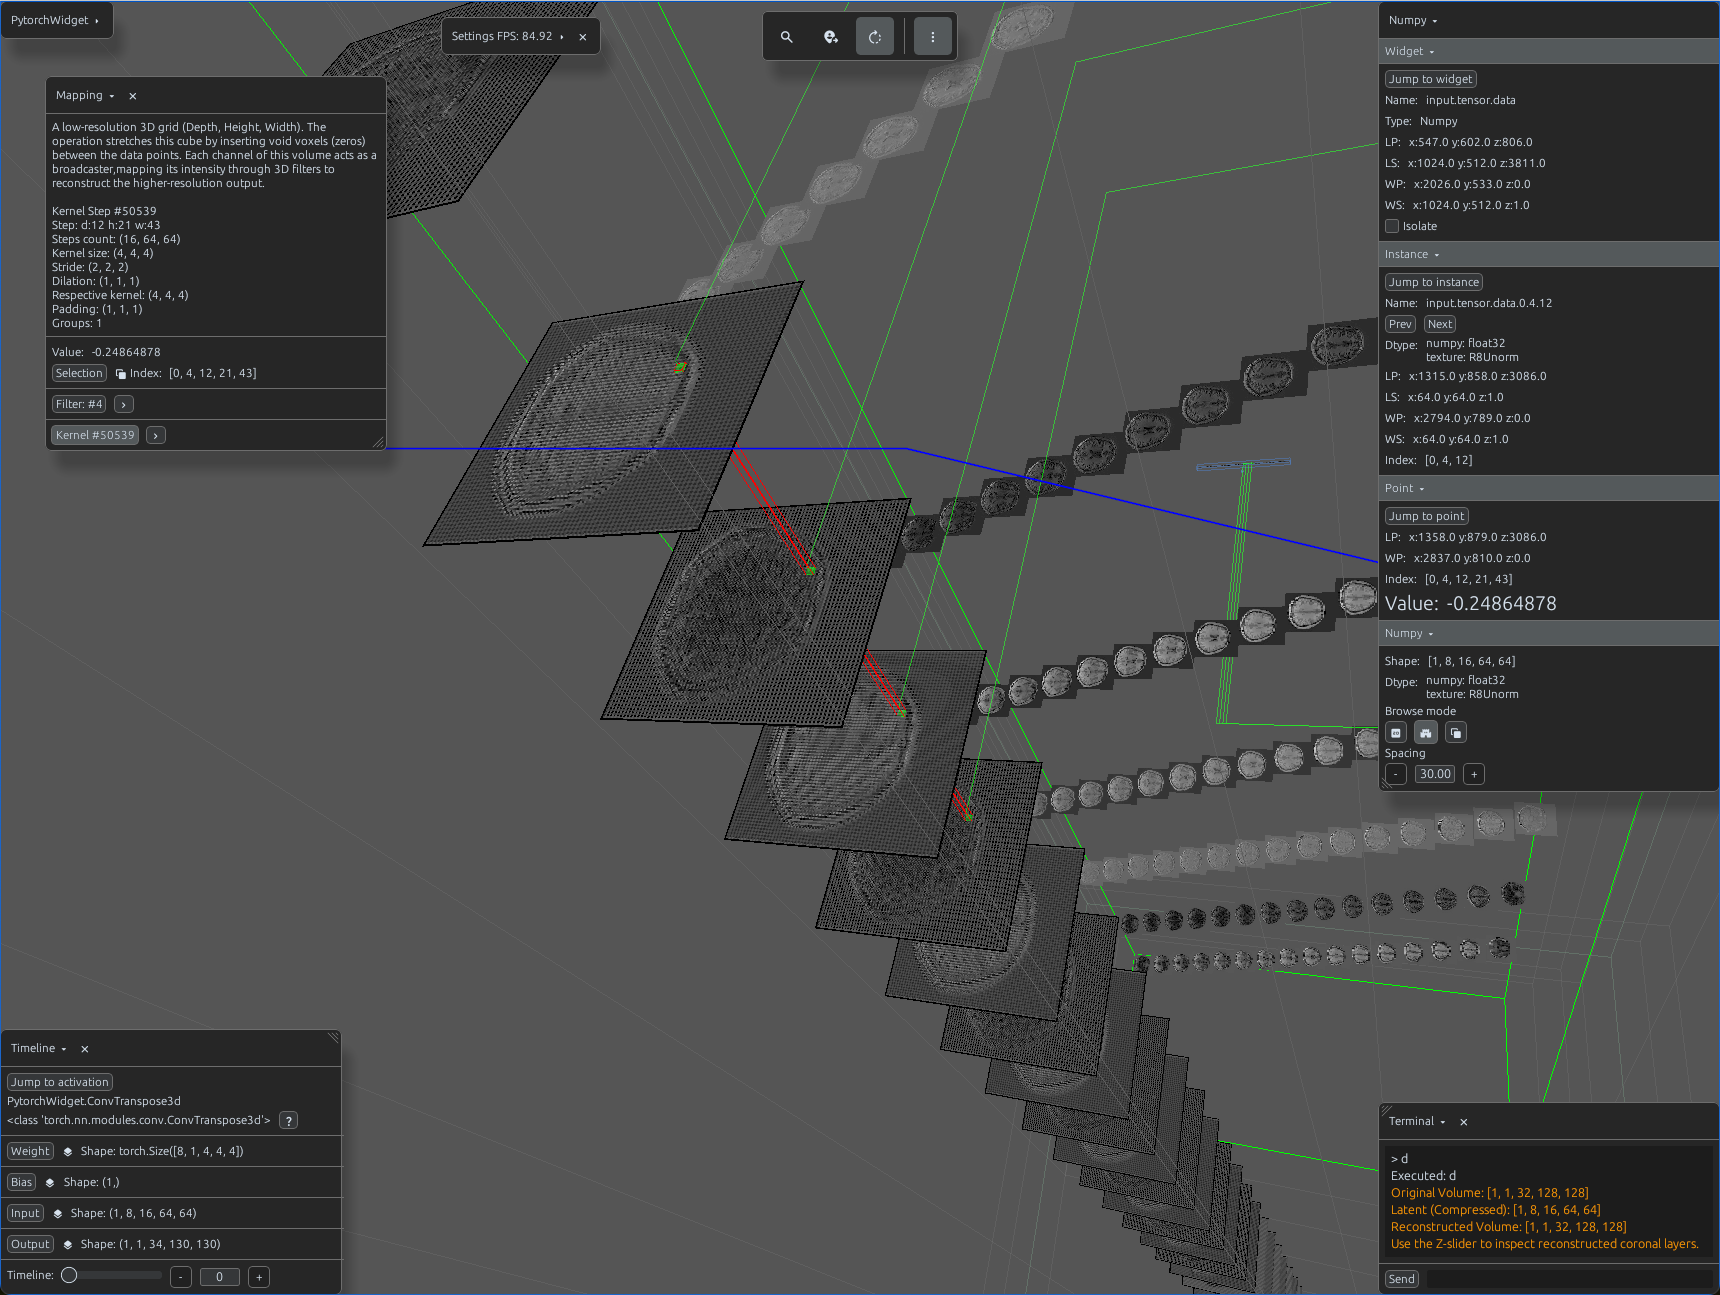Expand the Settings FPS panel arrow
This screenshot has height=1295, width=1720.
(x=562, y=37)
